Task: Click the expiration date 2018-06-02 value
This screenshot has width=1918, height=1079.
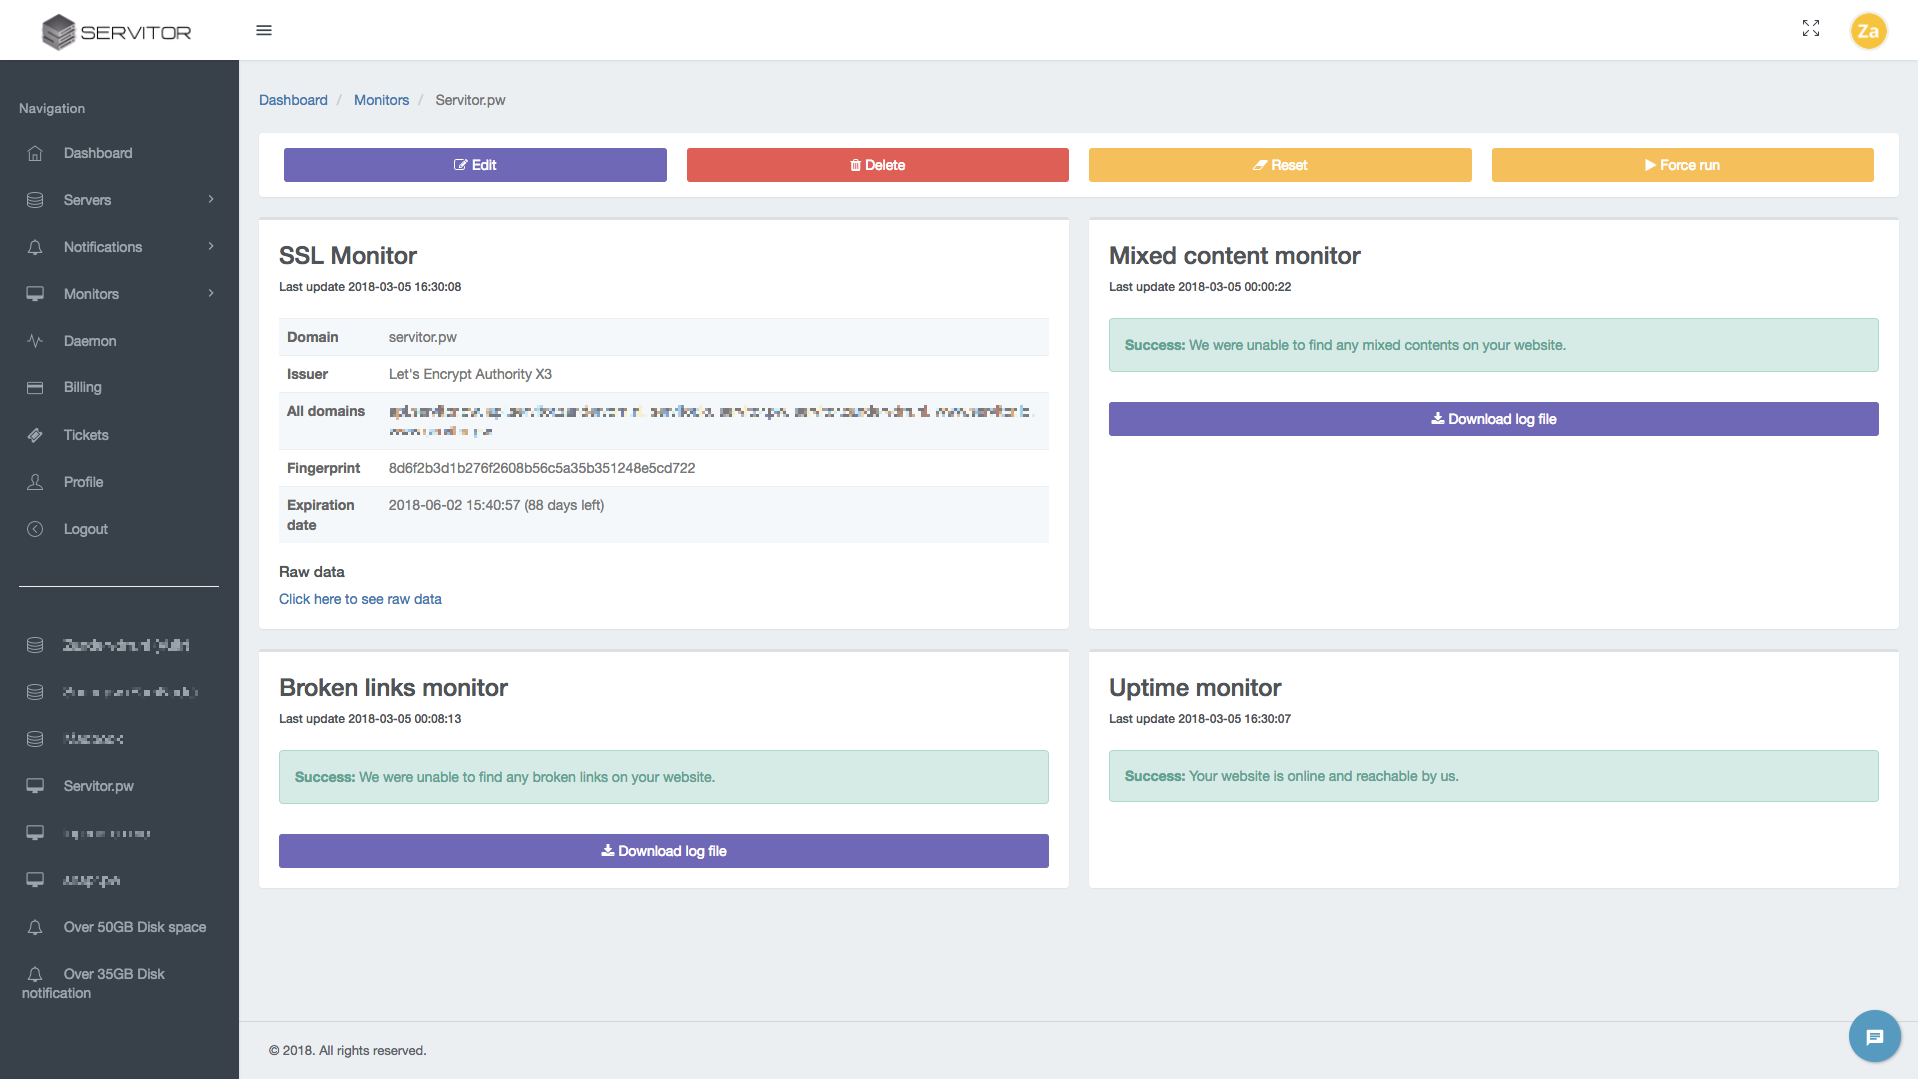Action: [496, 505]
